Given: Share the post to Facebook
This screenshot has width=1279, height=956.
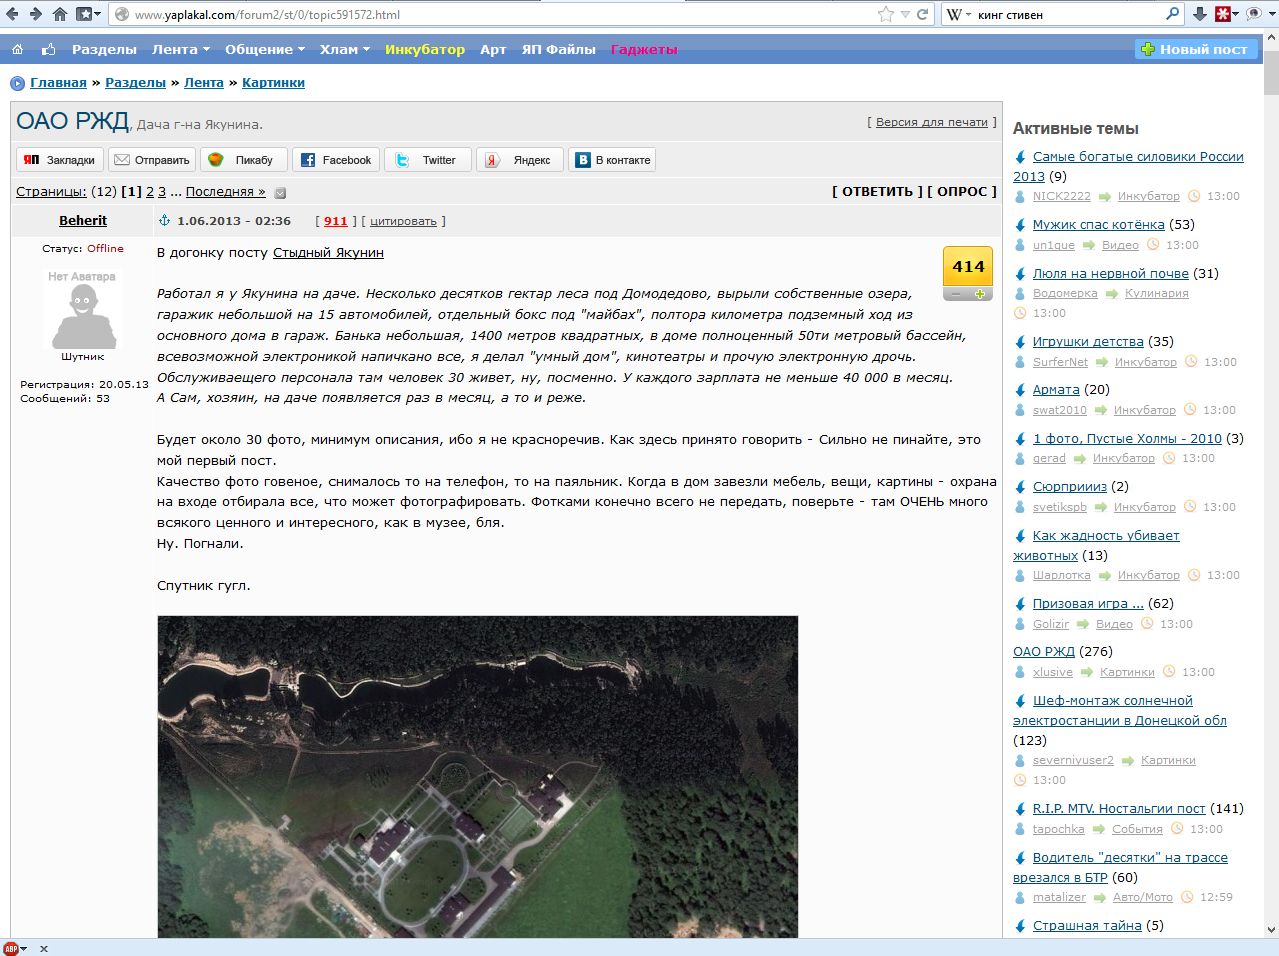Looking at the screenshot, I should [336, 160].
